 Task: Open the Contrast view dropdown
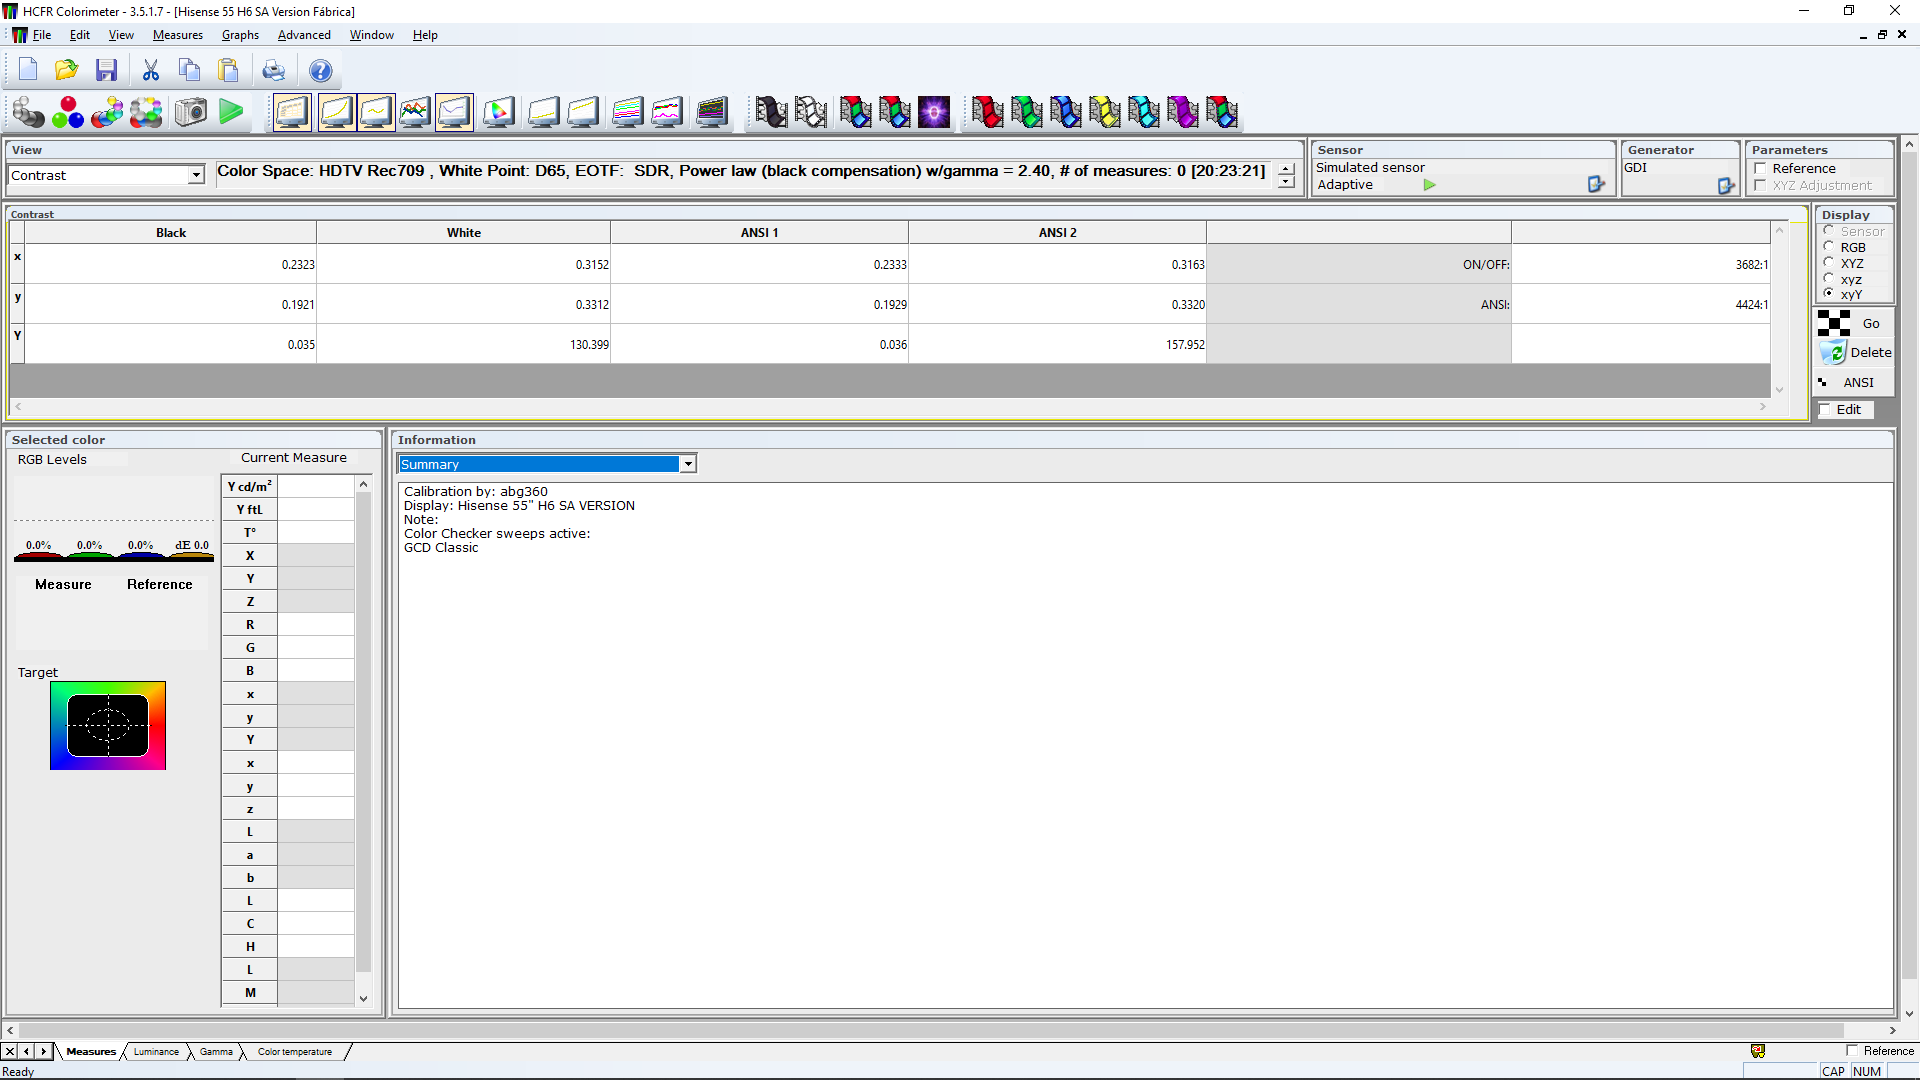pyautogui.click(x=196, y=175)
